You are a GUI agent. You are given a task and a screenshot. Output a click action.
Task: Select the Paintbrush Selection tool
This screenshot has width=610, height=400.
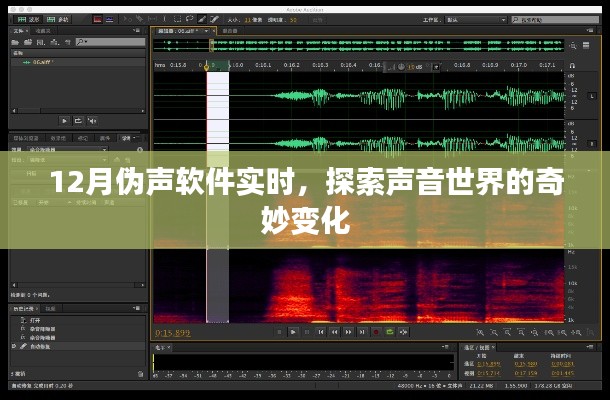coord(202,19)
